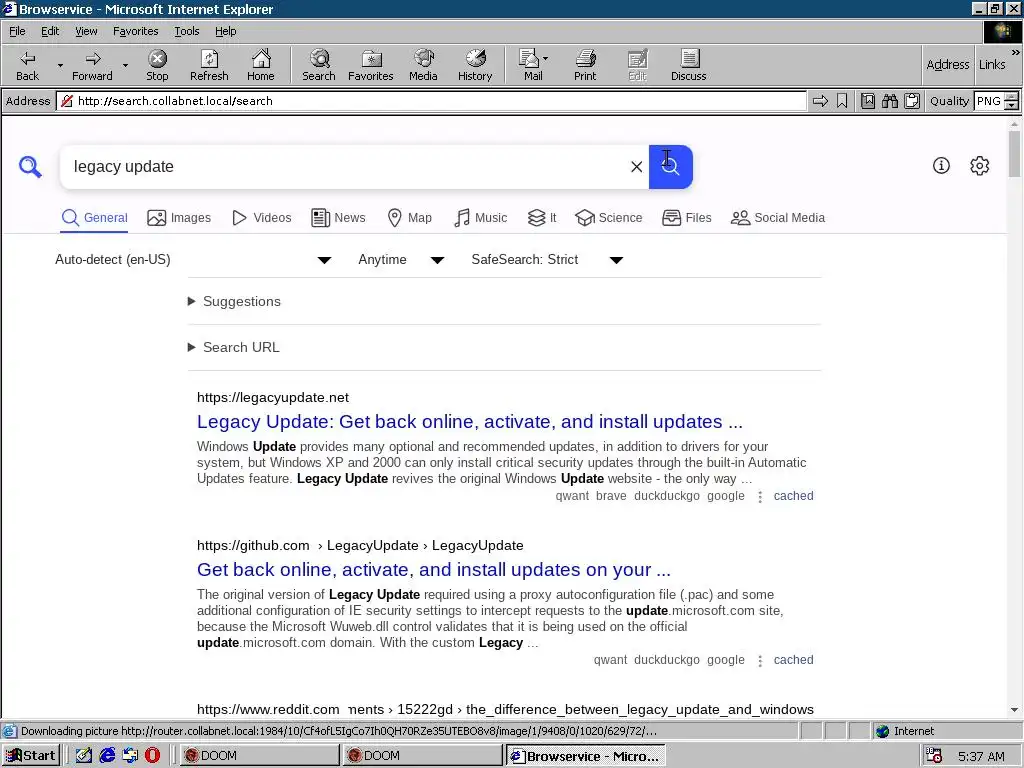Open the Auto-detect (en-US) language dropdown
This screenshot has height=768, width=1024.
coord(193,260)
